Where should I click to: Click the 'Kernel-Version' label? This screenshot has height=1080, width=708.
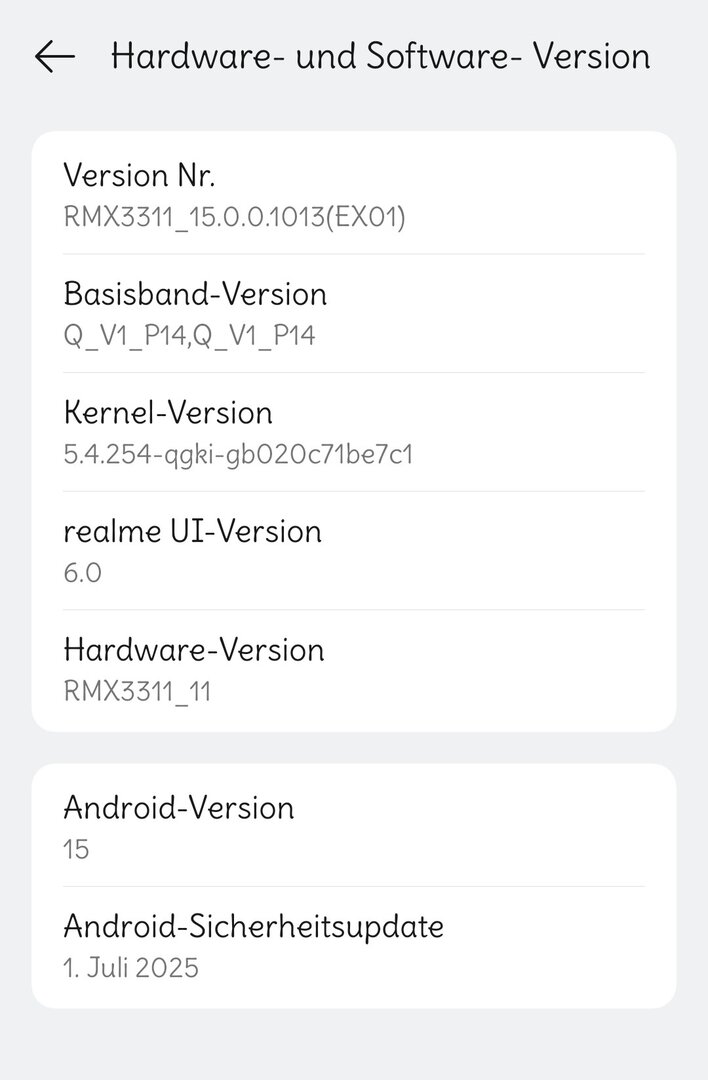coord(168,412)
